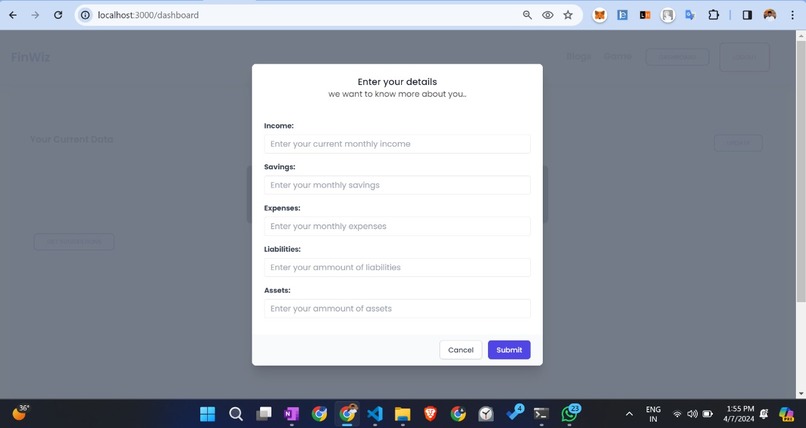The width and height of the screenshot is (806, 428).
Task: Open the zoom magnifier icon in address bar
Action: [527, 15]
